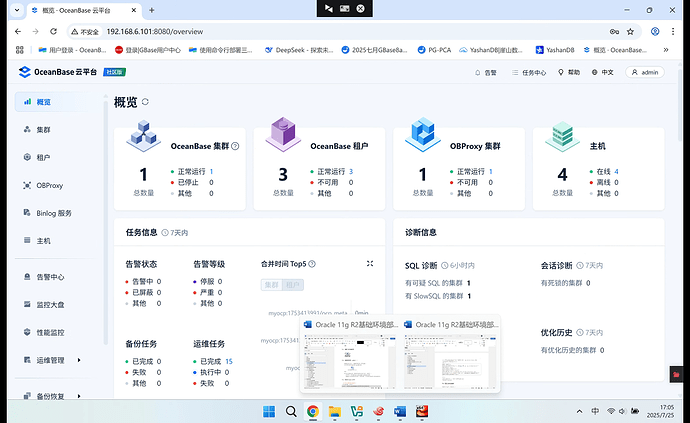Screen dimensions: 690x423
Task: Open the 用户登录 - OceanB... bookmark
Action: point(73,50)
